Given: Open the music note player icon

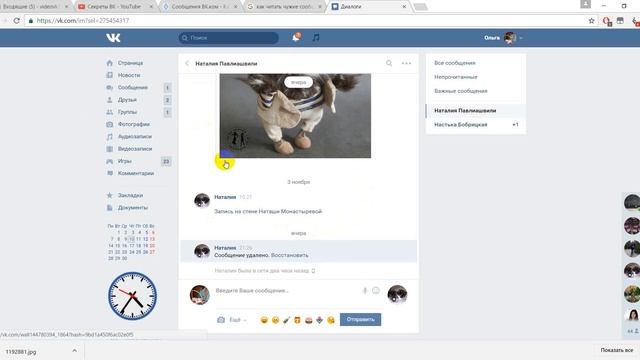Looking at the screenshot, I should (x=316, y=38).
